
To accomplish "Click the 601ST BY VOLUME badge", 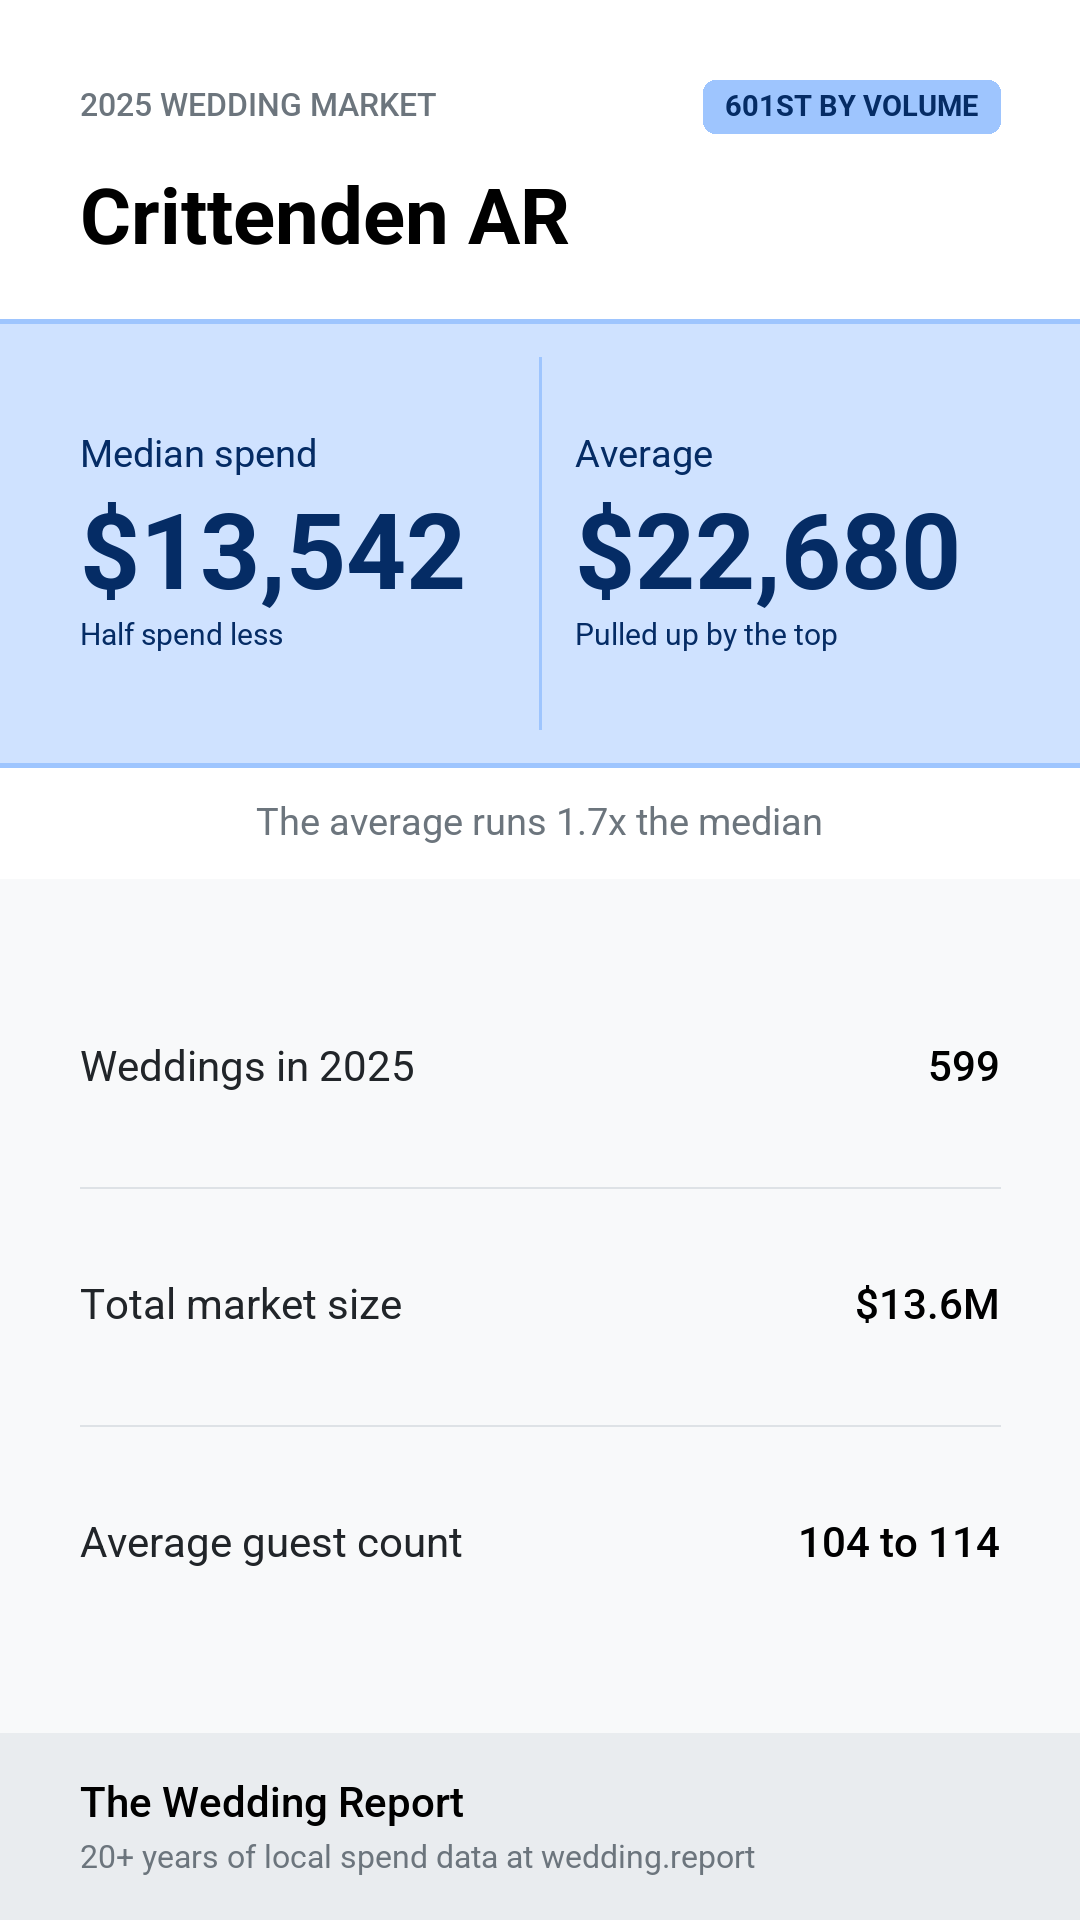I will tap(851, 106).
